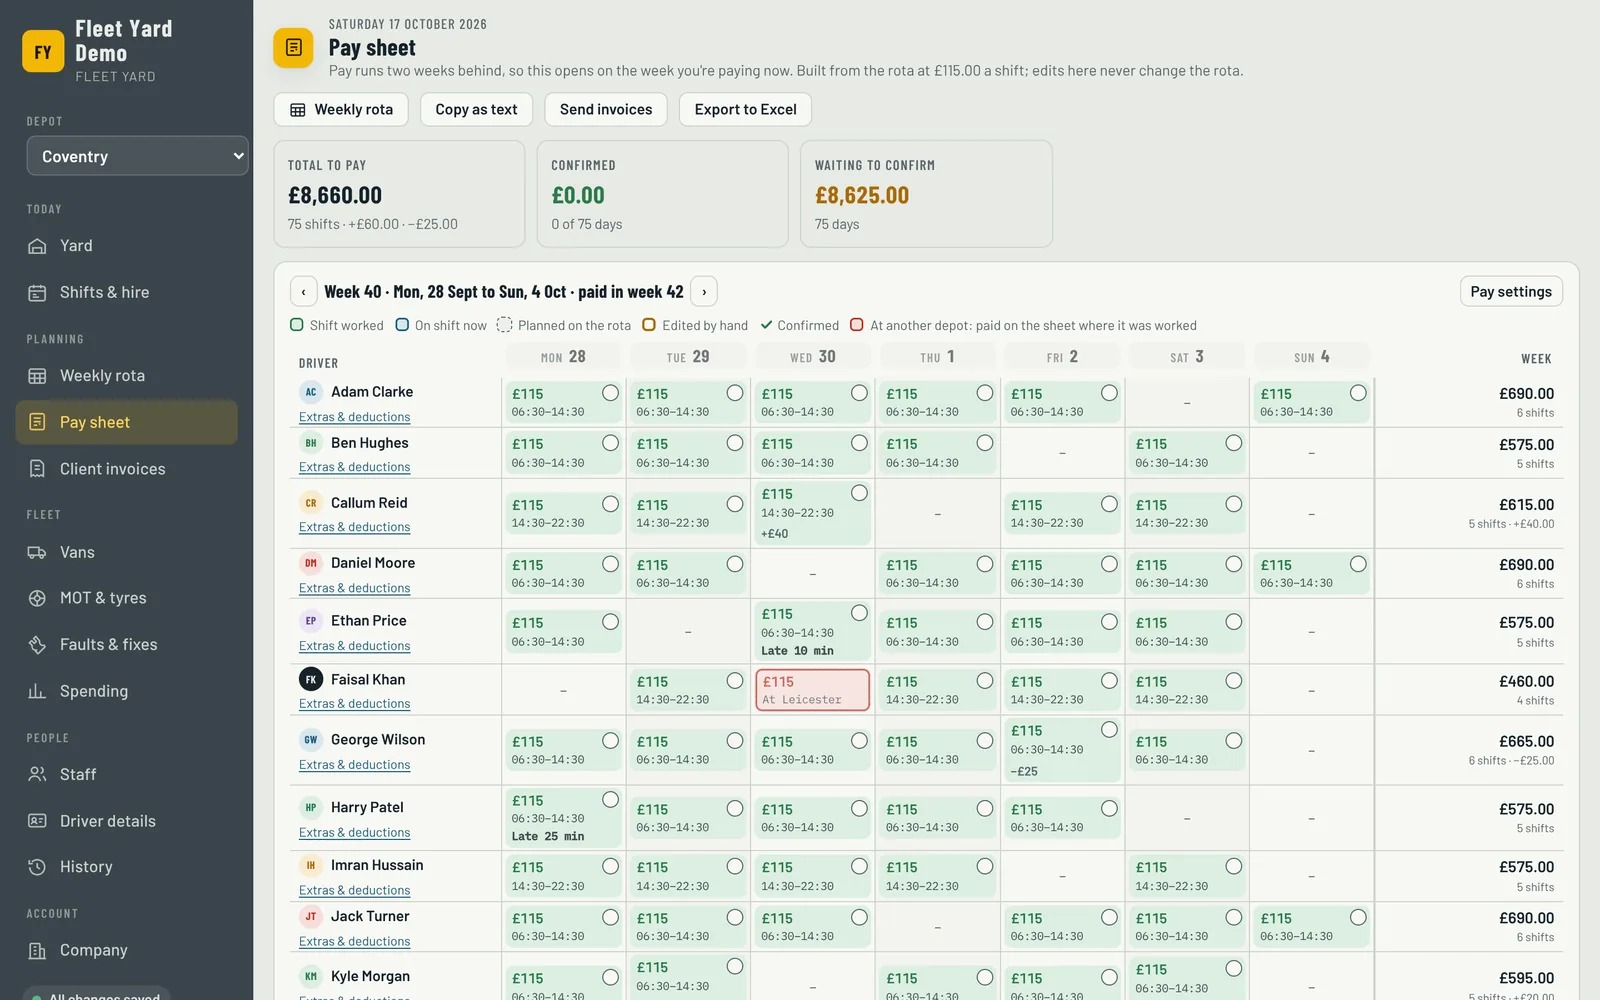
Task: Click the Staff people icon
Action: (37, 775)
